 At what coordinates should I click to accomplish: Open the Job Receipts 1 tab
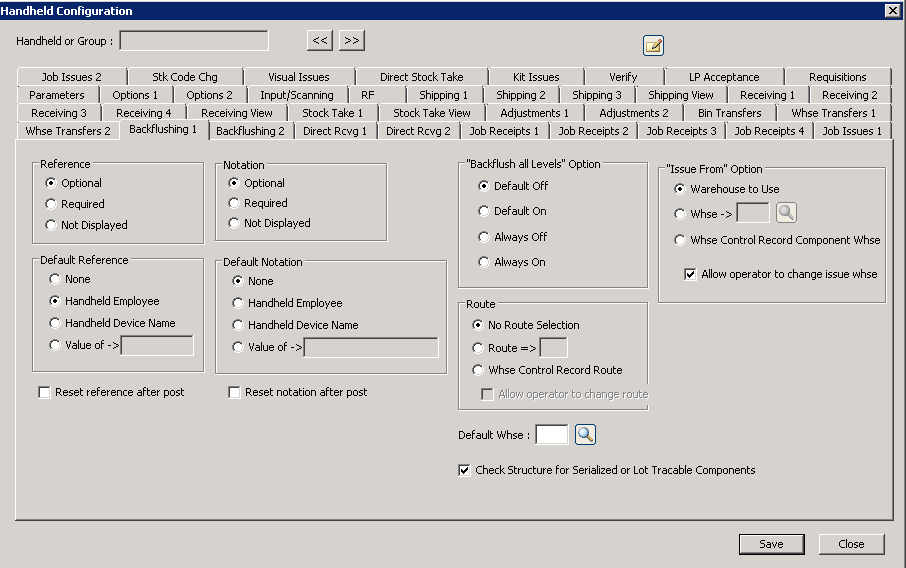[506, 131]
